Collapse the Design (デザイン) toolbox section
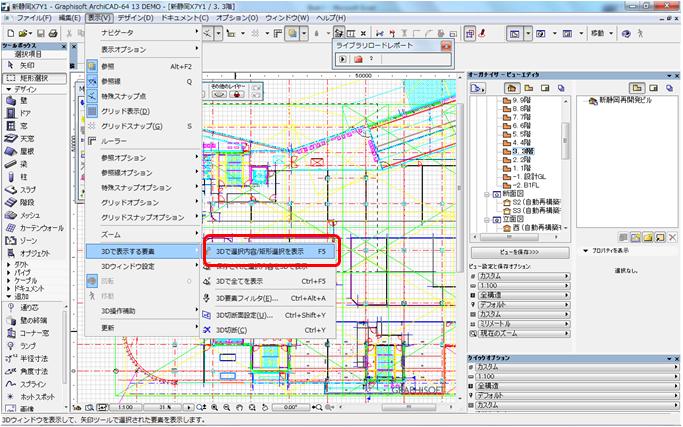683x427 pixels. pos(24,88)
